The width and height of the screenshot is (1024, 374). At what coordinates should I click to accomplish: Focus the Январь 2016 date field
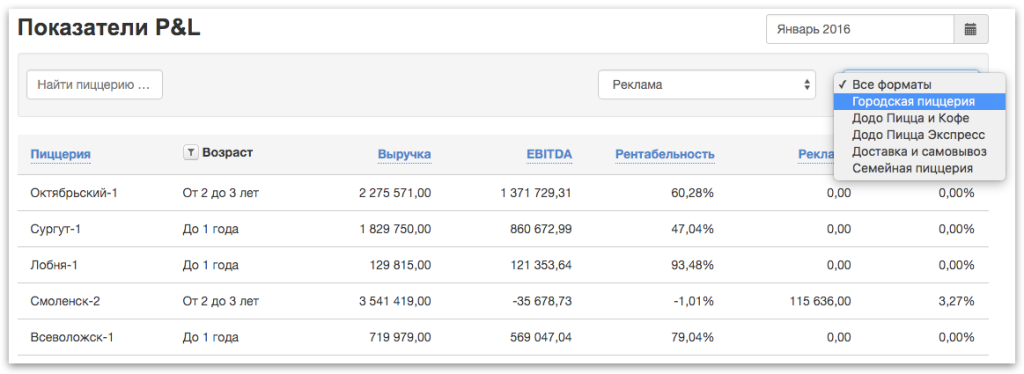click(860, 29)
